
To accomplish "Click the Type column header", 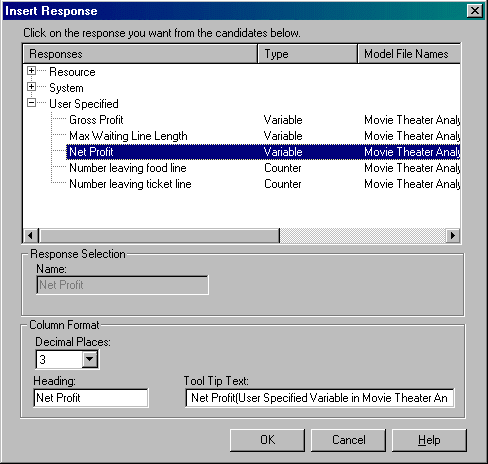I will [307, 54].
